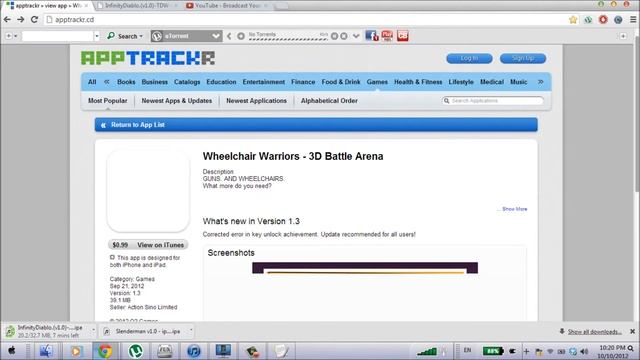This screenshot has height=360, width=640.
Task: Click the 10:20 PM clock in the tray
Action: (x=612, y=348)
